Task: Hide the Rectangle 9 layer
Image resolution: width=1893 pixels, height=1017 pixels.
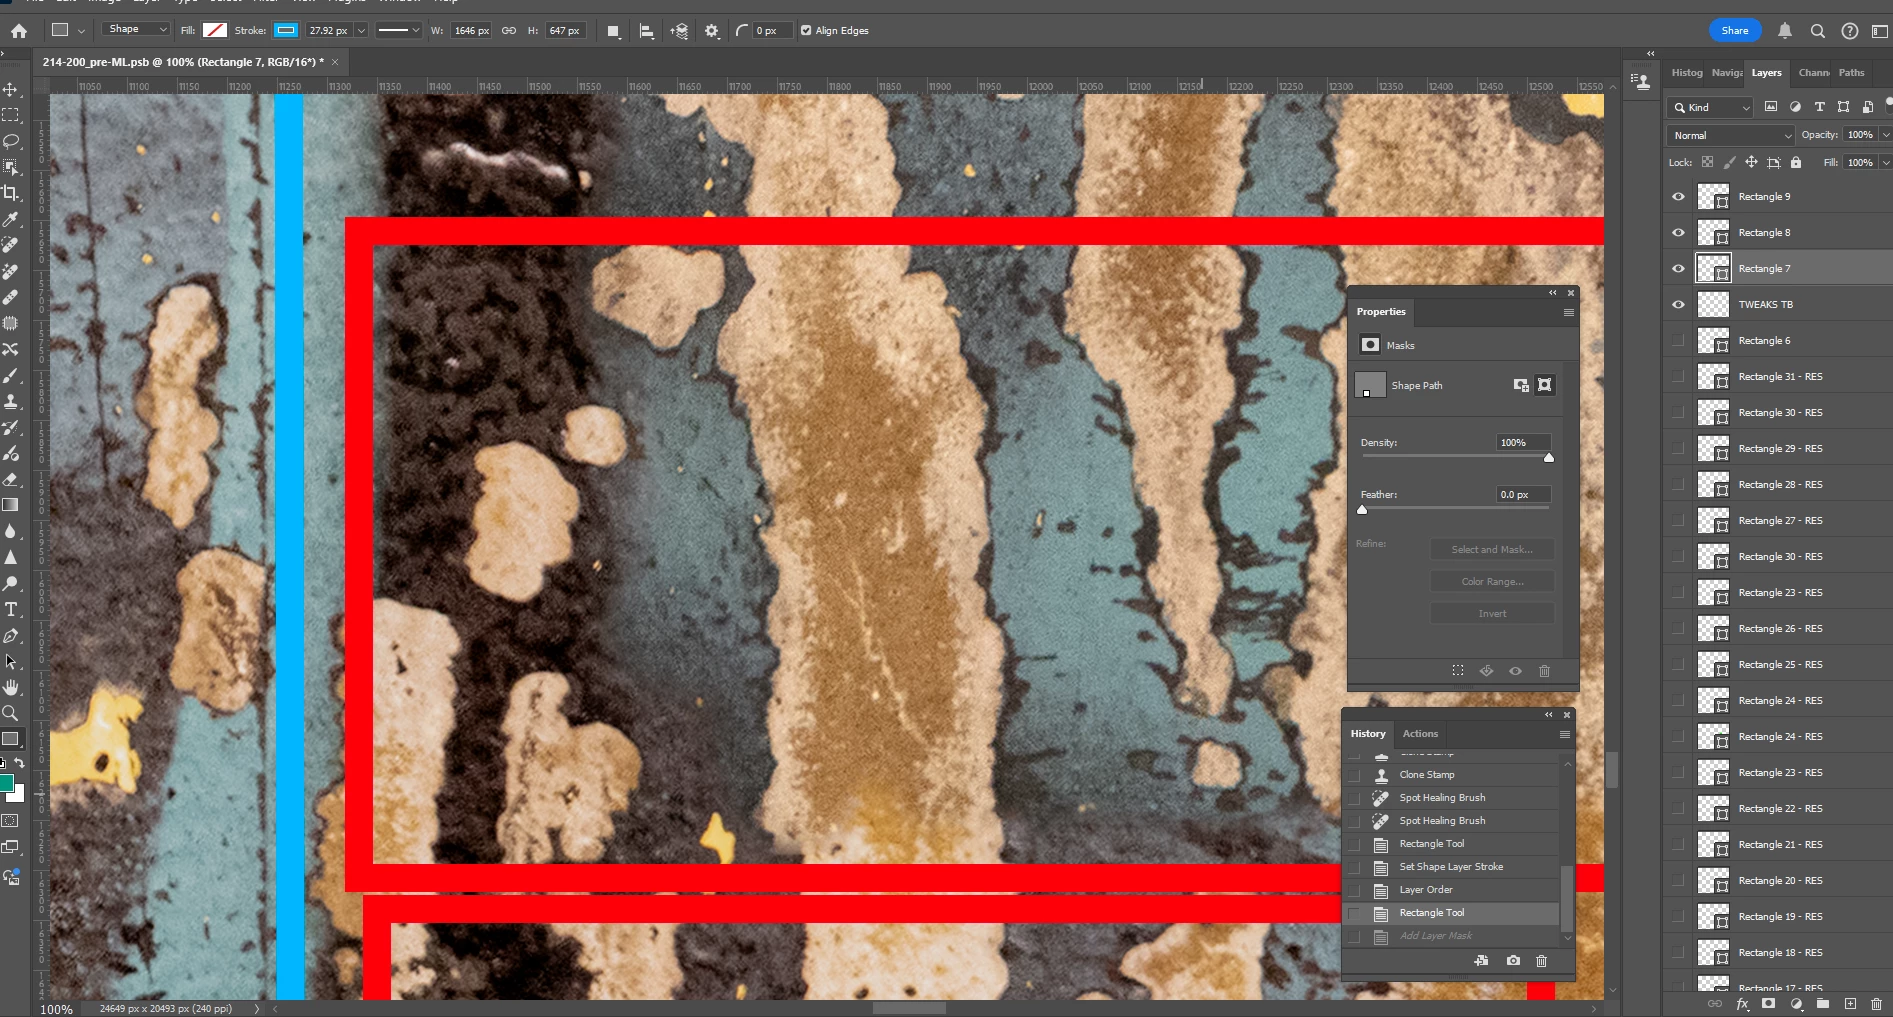Action: click(1679, 197)
